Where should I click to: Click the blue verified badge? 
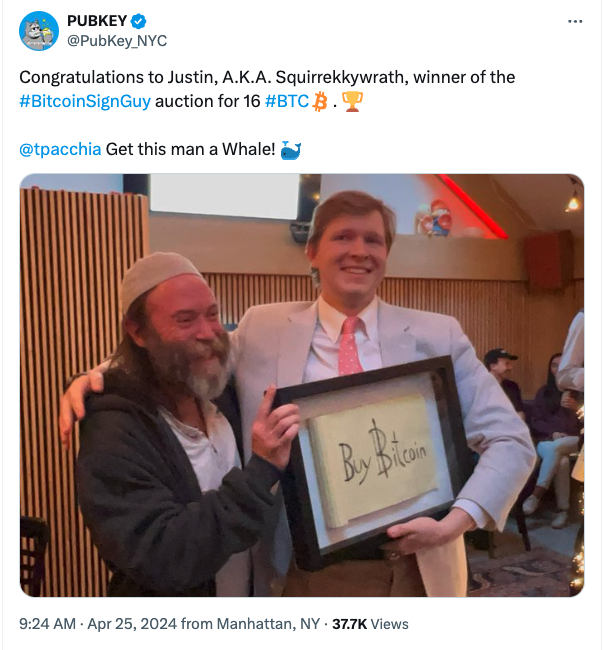(x=139, y=21)
